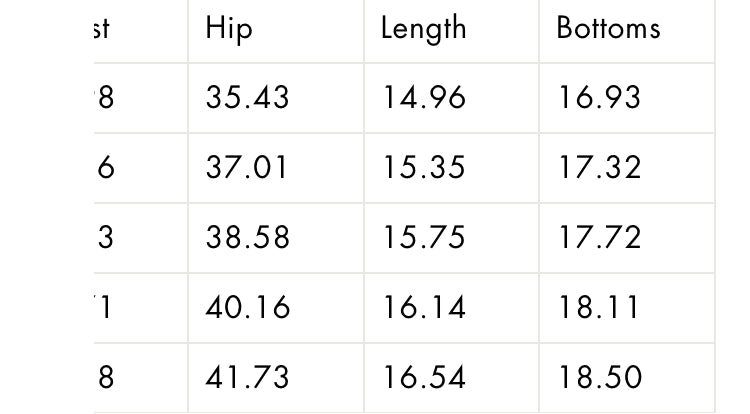Click length cell 15.75

[424, 238]
